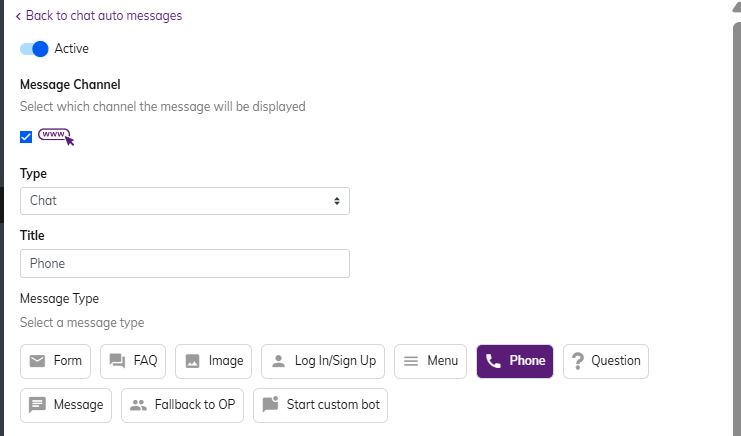Viewport: 741px width, 436px height.
Task: Choose the Question message type button
Action: [606, 361]
